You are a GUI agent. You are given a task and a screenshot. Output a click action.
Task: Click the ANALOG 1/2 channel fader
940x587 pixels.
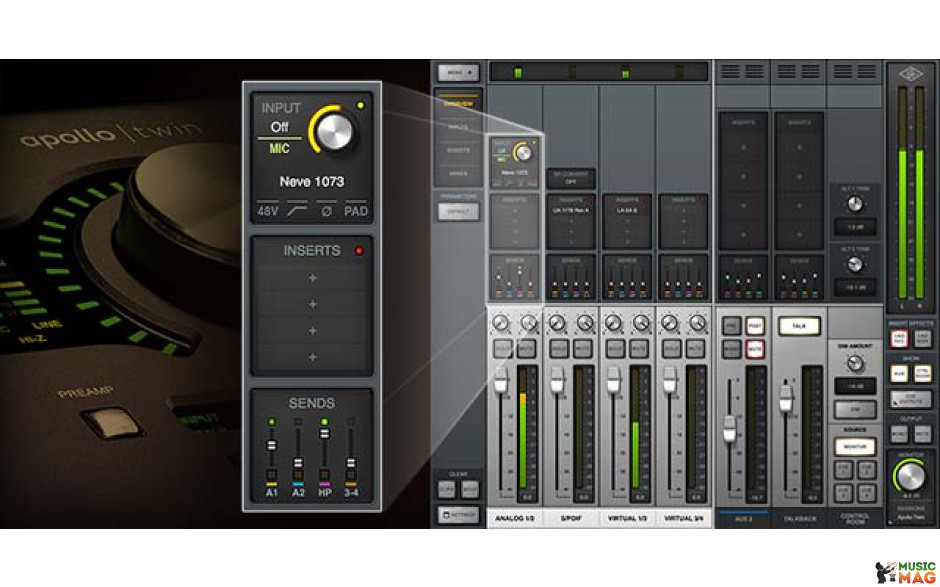[x=501, y=380]
